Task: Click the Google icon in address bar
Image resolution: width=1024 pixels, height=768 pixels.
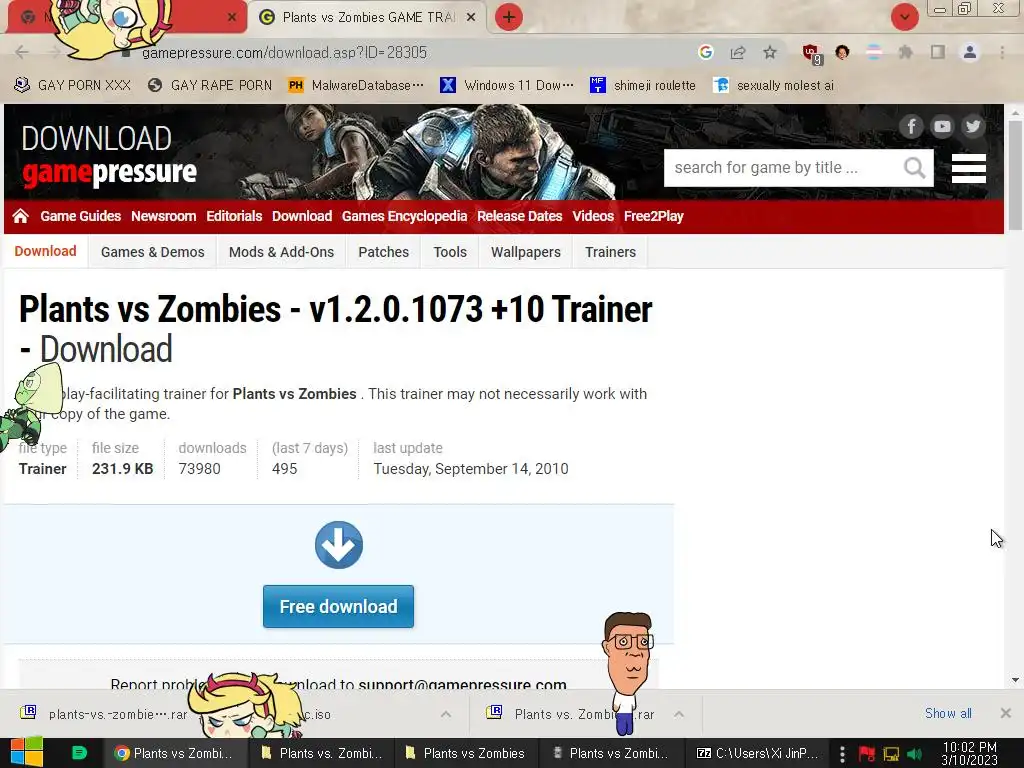Action: (x=705, y=52)
